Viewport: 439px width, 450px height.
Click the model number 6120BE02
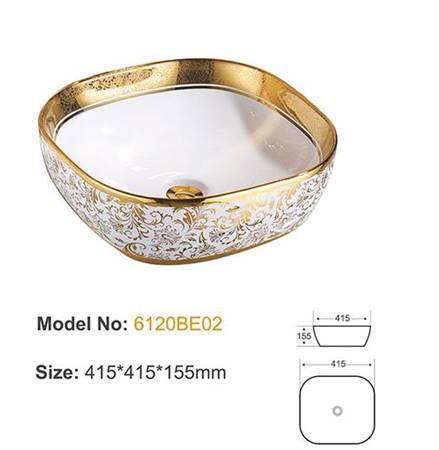[178, 323]
